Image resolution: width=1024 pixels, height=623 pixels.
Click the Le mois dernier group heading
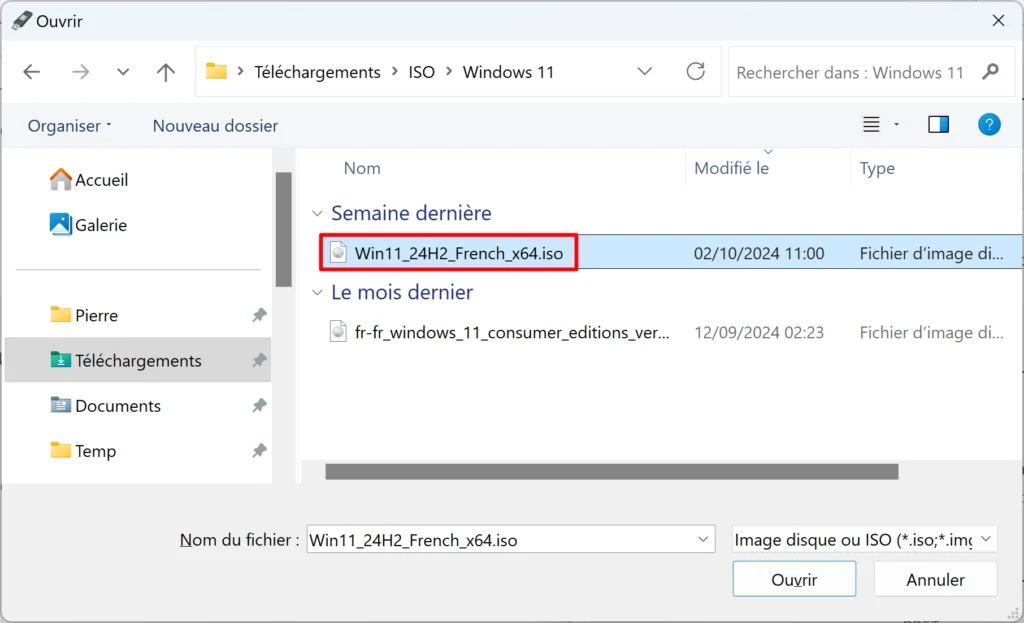click(x=402, y=292)
